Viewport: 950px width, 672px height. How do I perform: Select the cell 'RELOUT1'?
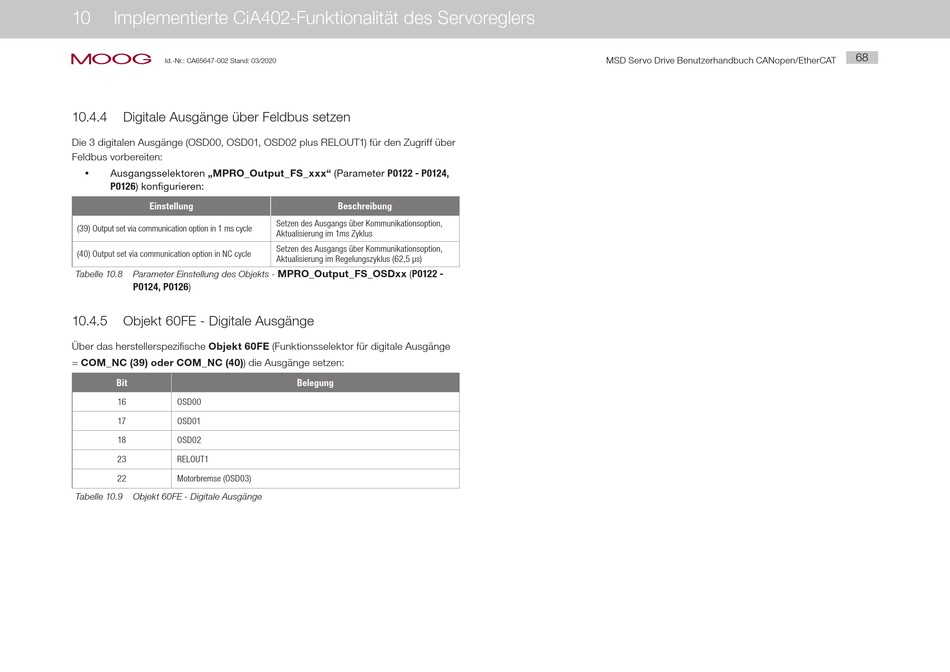click(315, 459)
